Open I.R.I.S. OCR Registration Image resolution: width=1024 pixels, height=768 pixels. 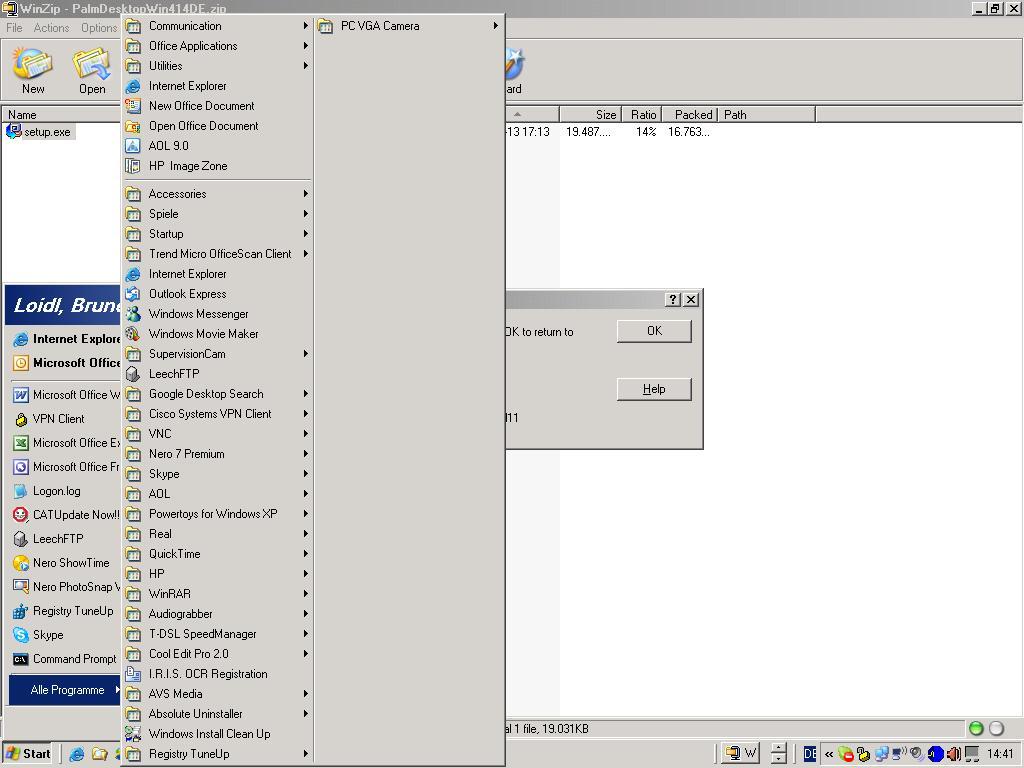(x=217, y=674)
